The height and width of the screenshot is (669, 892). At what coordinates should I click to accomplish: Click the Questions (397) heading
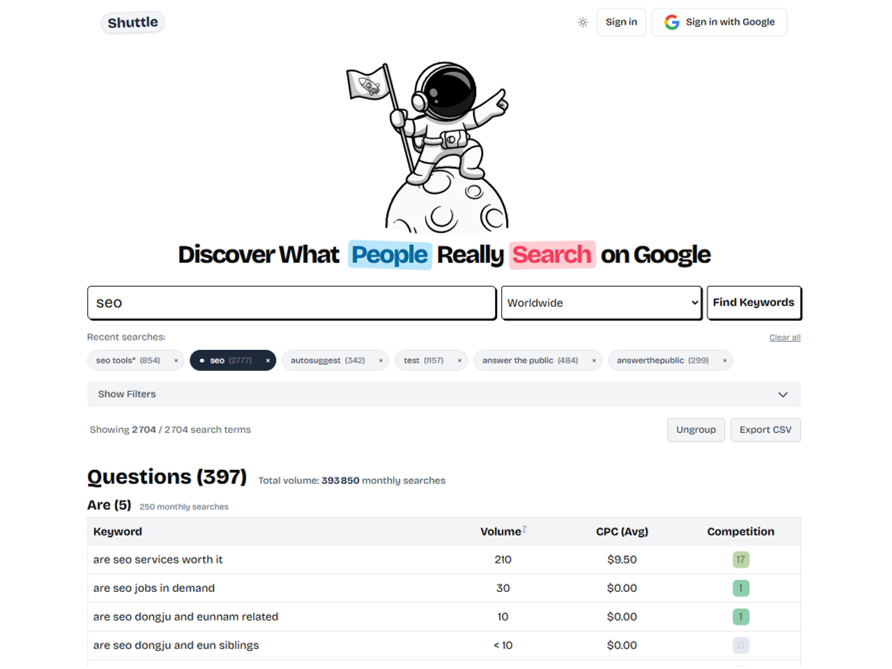[167, 477]
